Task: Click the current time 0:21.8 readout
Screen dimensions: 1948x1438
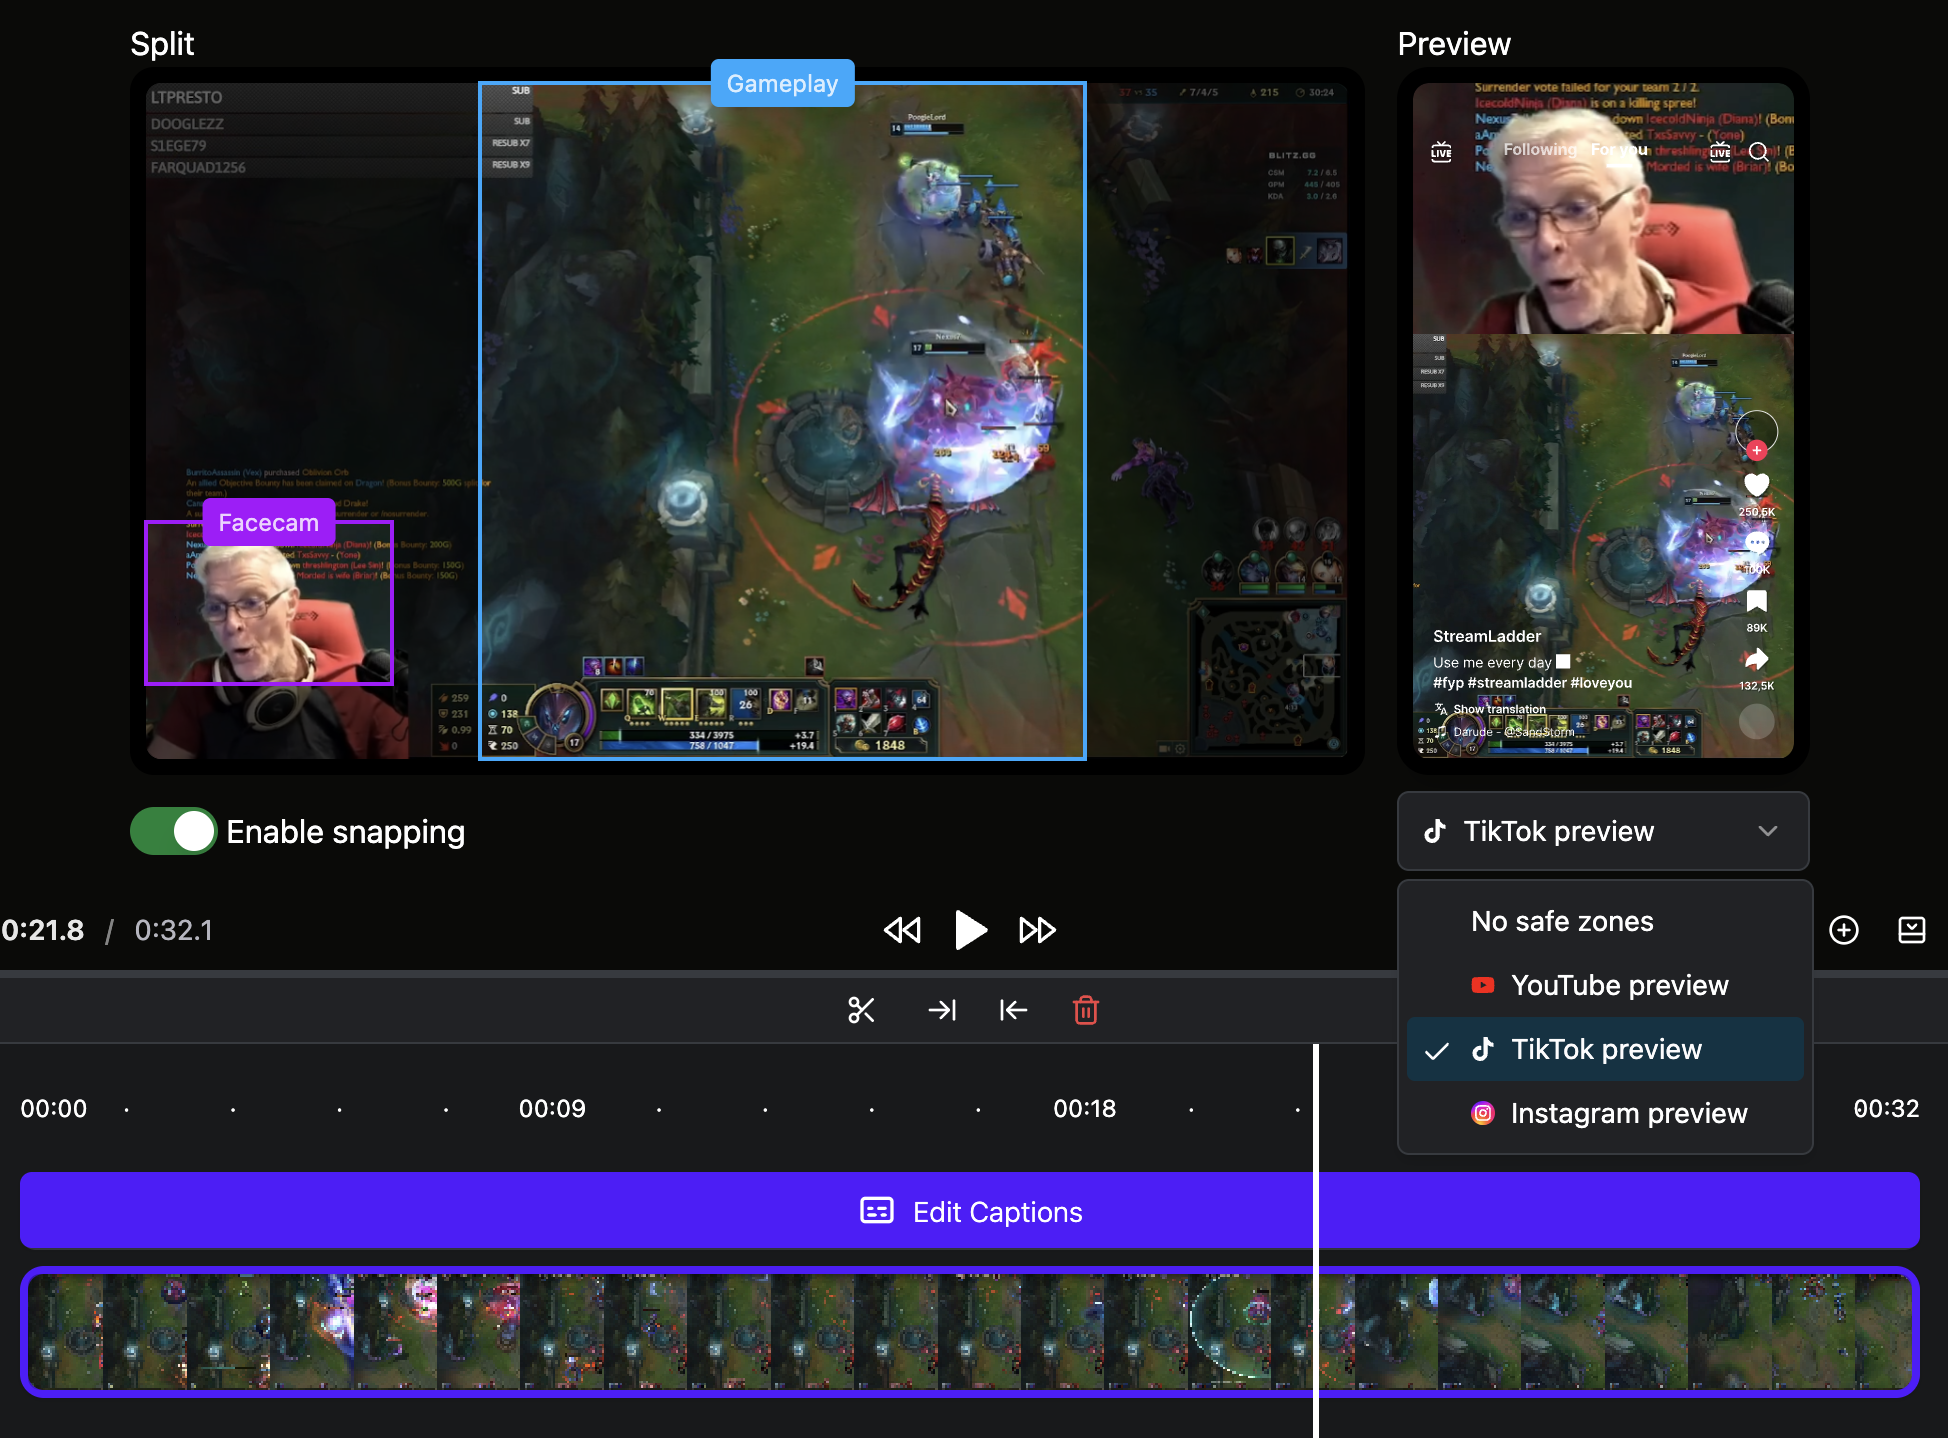Action: click(x=43, y=930)
